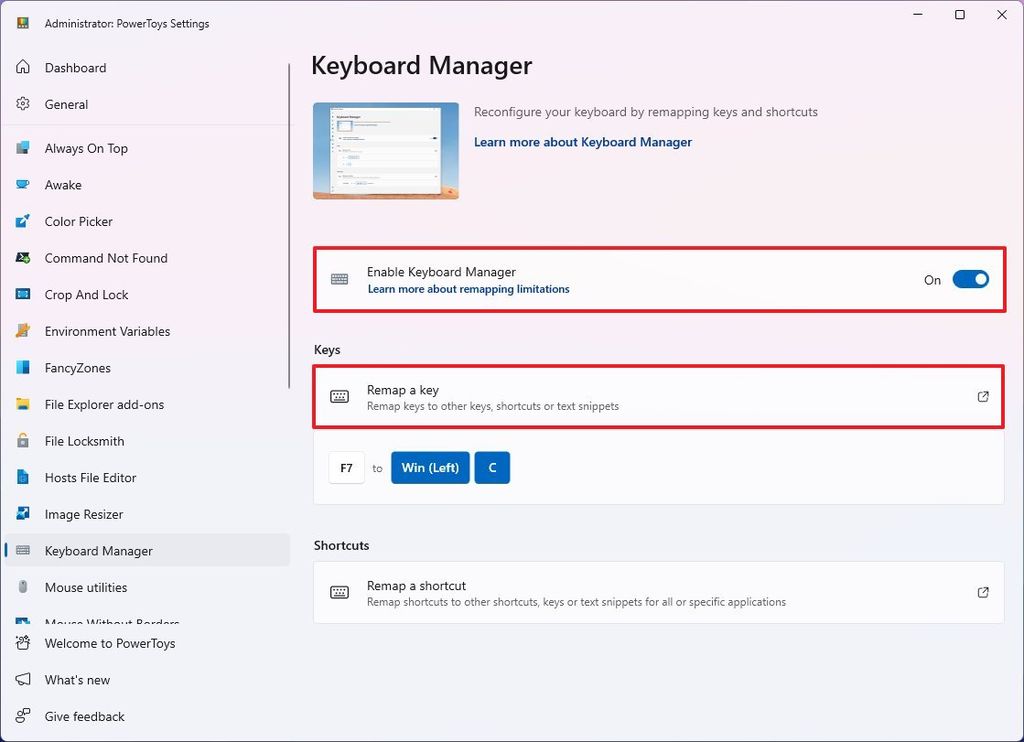This screenshot has height=742, width=1024.
Task: Turn off the Enable Keyboard Manager toggle
Action: click(968, 280)
